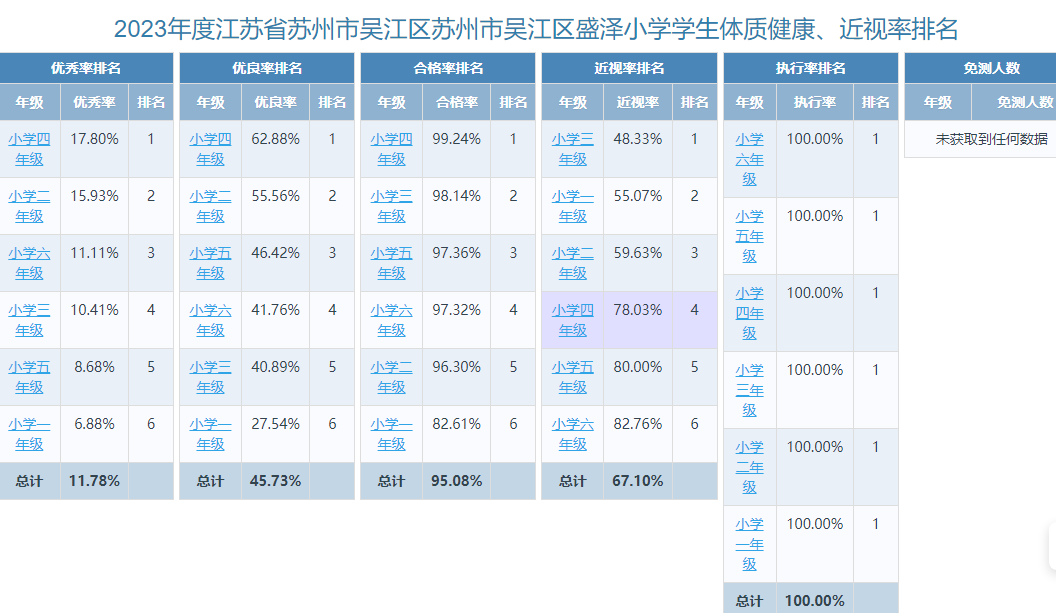Viewport: 1056px width, 613px height.
Task: Open 小学三年级 link in 优良率排名 table
Action: coord(210,377)
